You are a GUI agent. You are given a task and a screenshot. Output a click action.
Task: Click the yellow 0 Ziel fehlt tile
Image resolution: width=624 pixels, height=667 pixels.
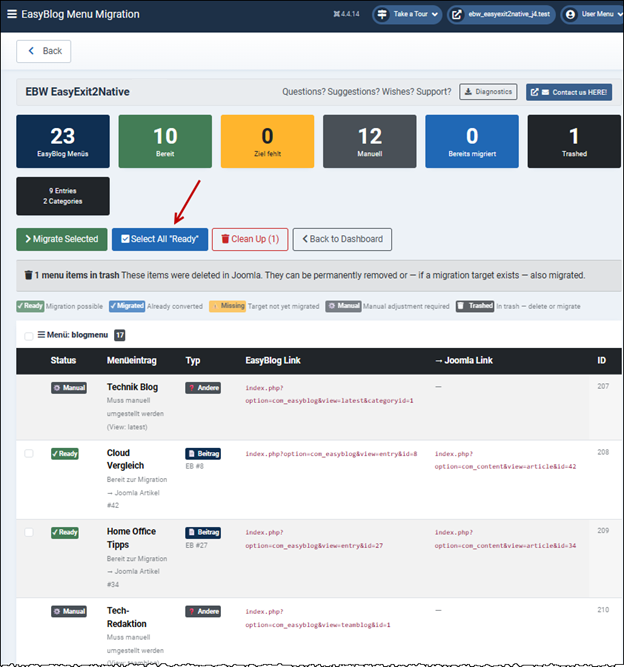pos(268,141)
